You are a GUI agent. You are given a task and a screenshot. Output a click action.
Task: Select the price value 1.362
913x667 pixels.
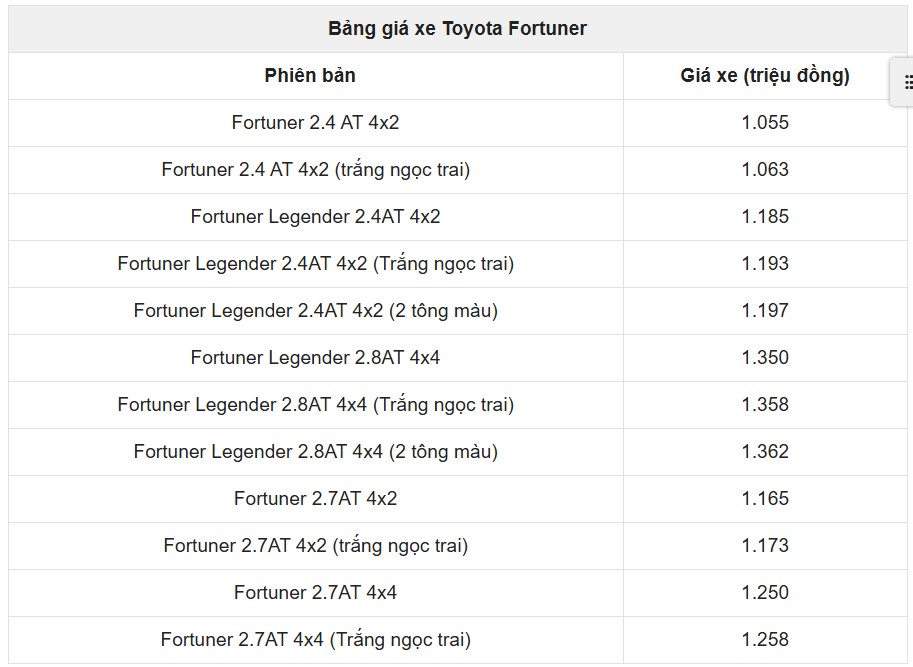coord(765,452)
